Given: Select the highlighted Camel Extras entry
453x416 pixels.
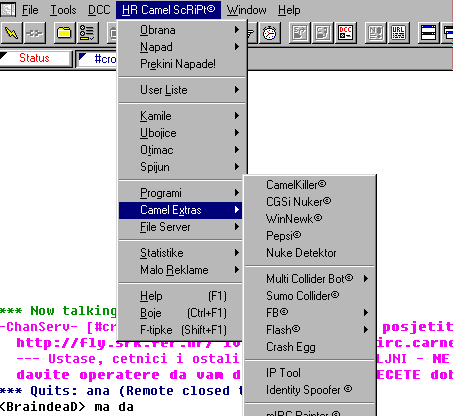Looking at the screenshot, I should (181, 210).
